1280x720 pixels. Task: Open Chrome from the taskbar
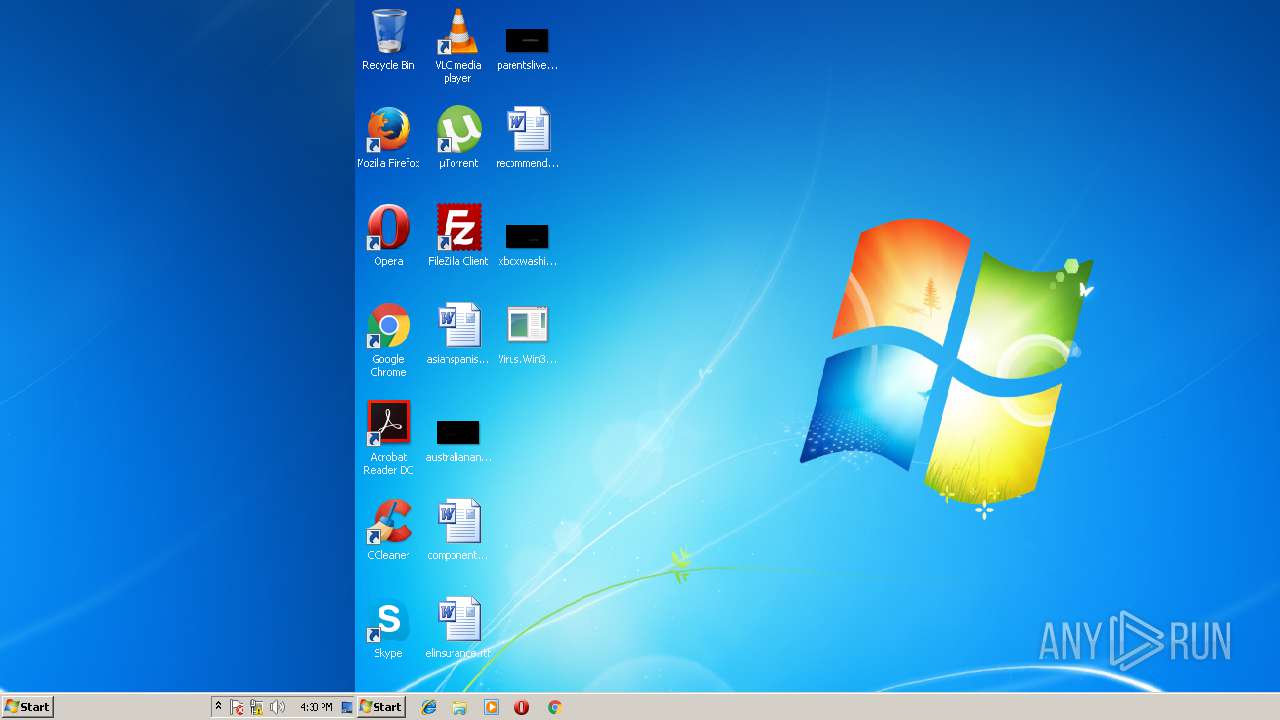point(554,707)
